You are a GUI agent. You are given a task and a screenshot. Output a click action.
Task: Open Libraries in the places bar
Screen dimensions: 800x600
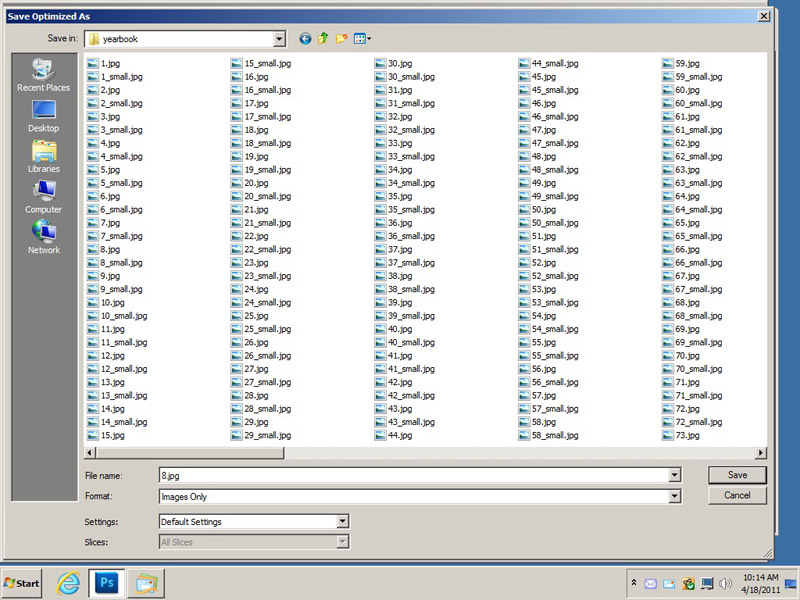43,157
